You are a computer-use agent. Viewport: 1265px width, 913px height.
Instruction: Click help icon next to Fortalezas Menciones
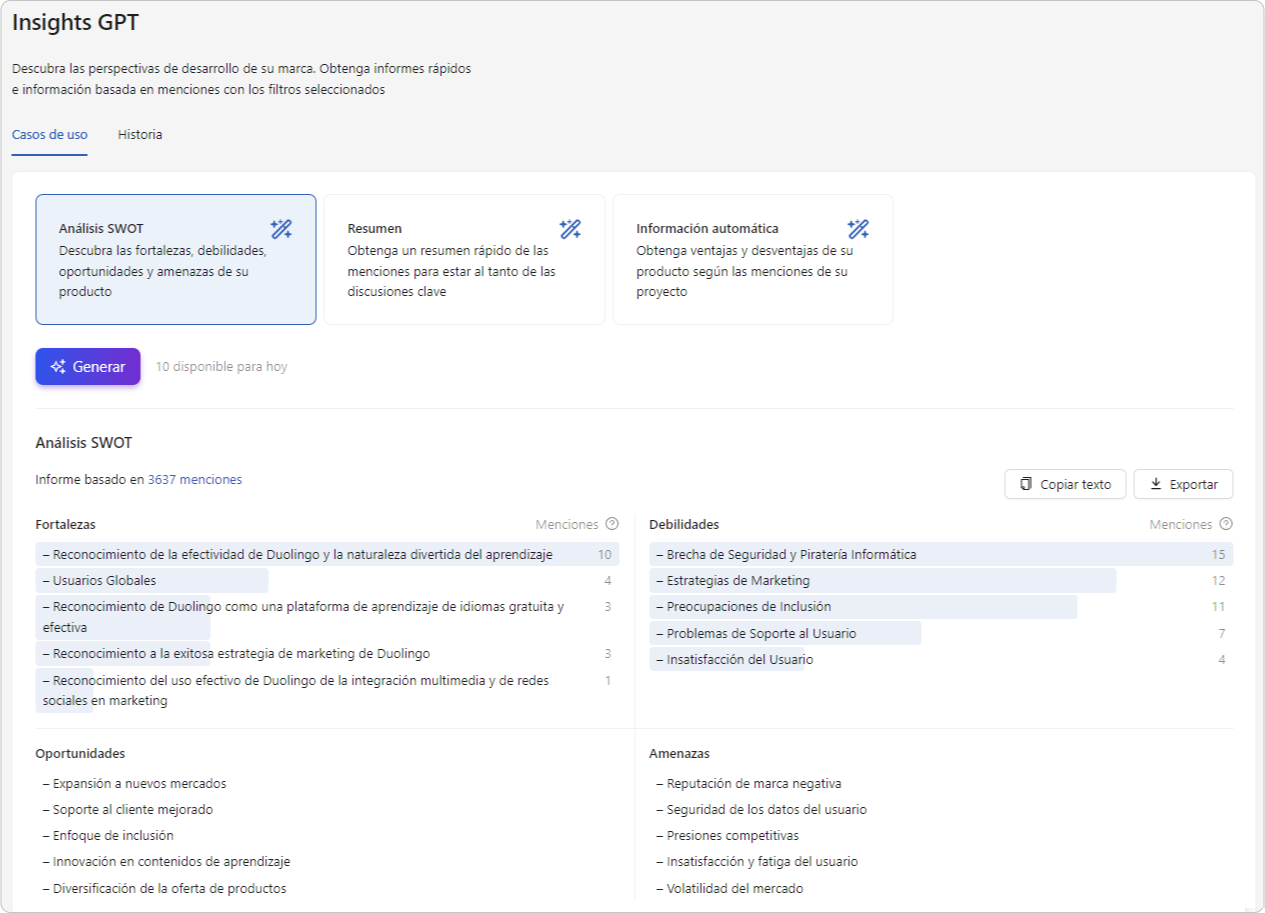click(x=612, y=524)
